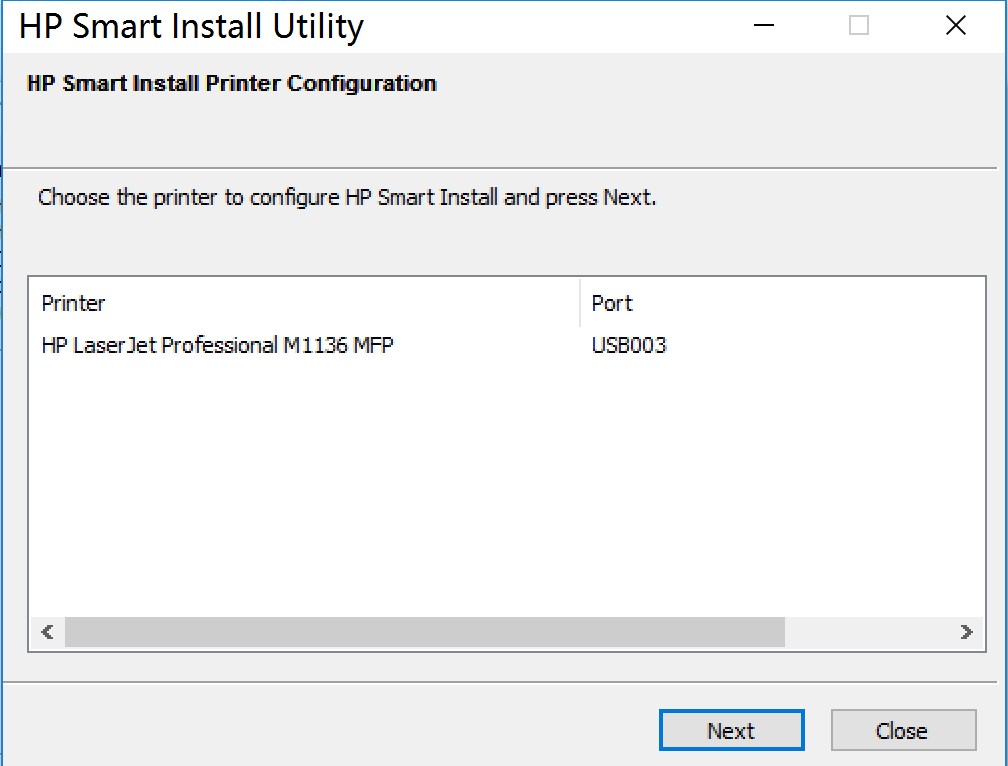Click the left scroll arrow in printer list

tap(47, 632)
